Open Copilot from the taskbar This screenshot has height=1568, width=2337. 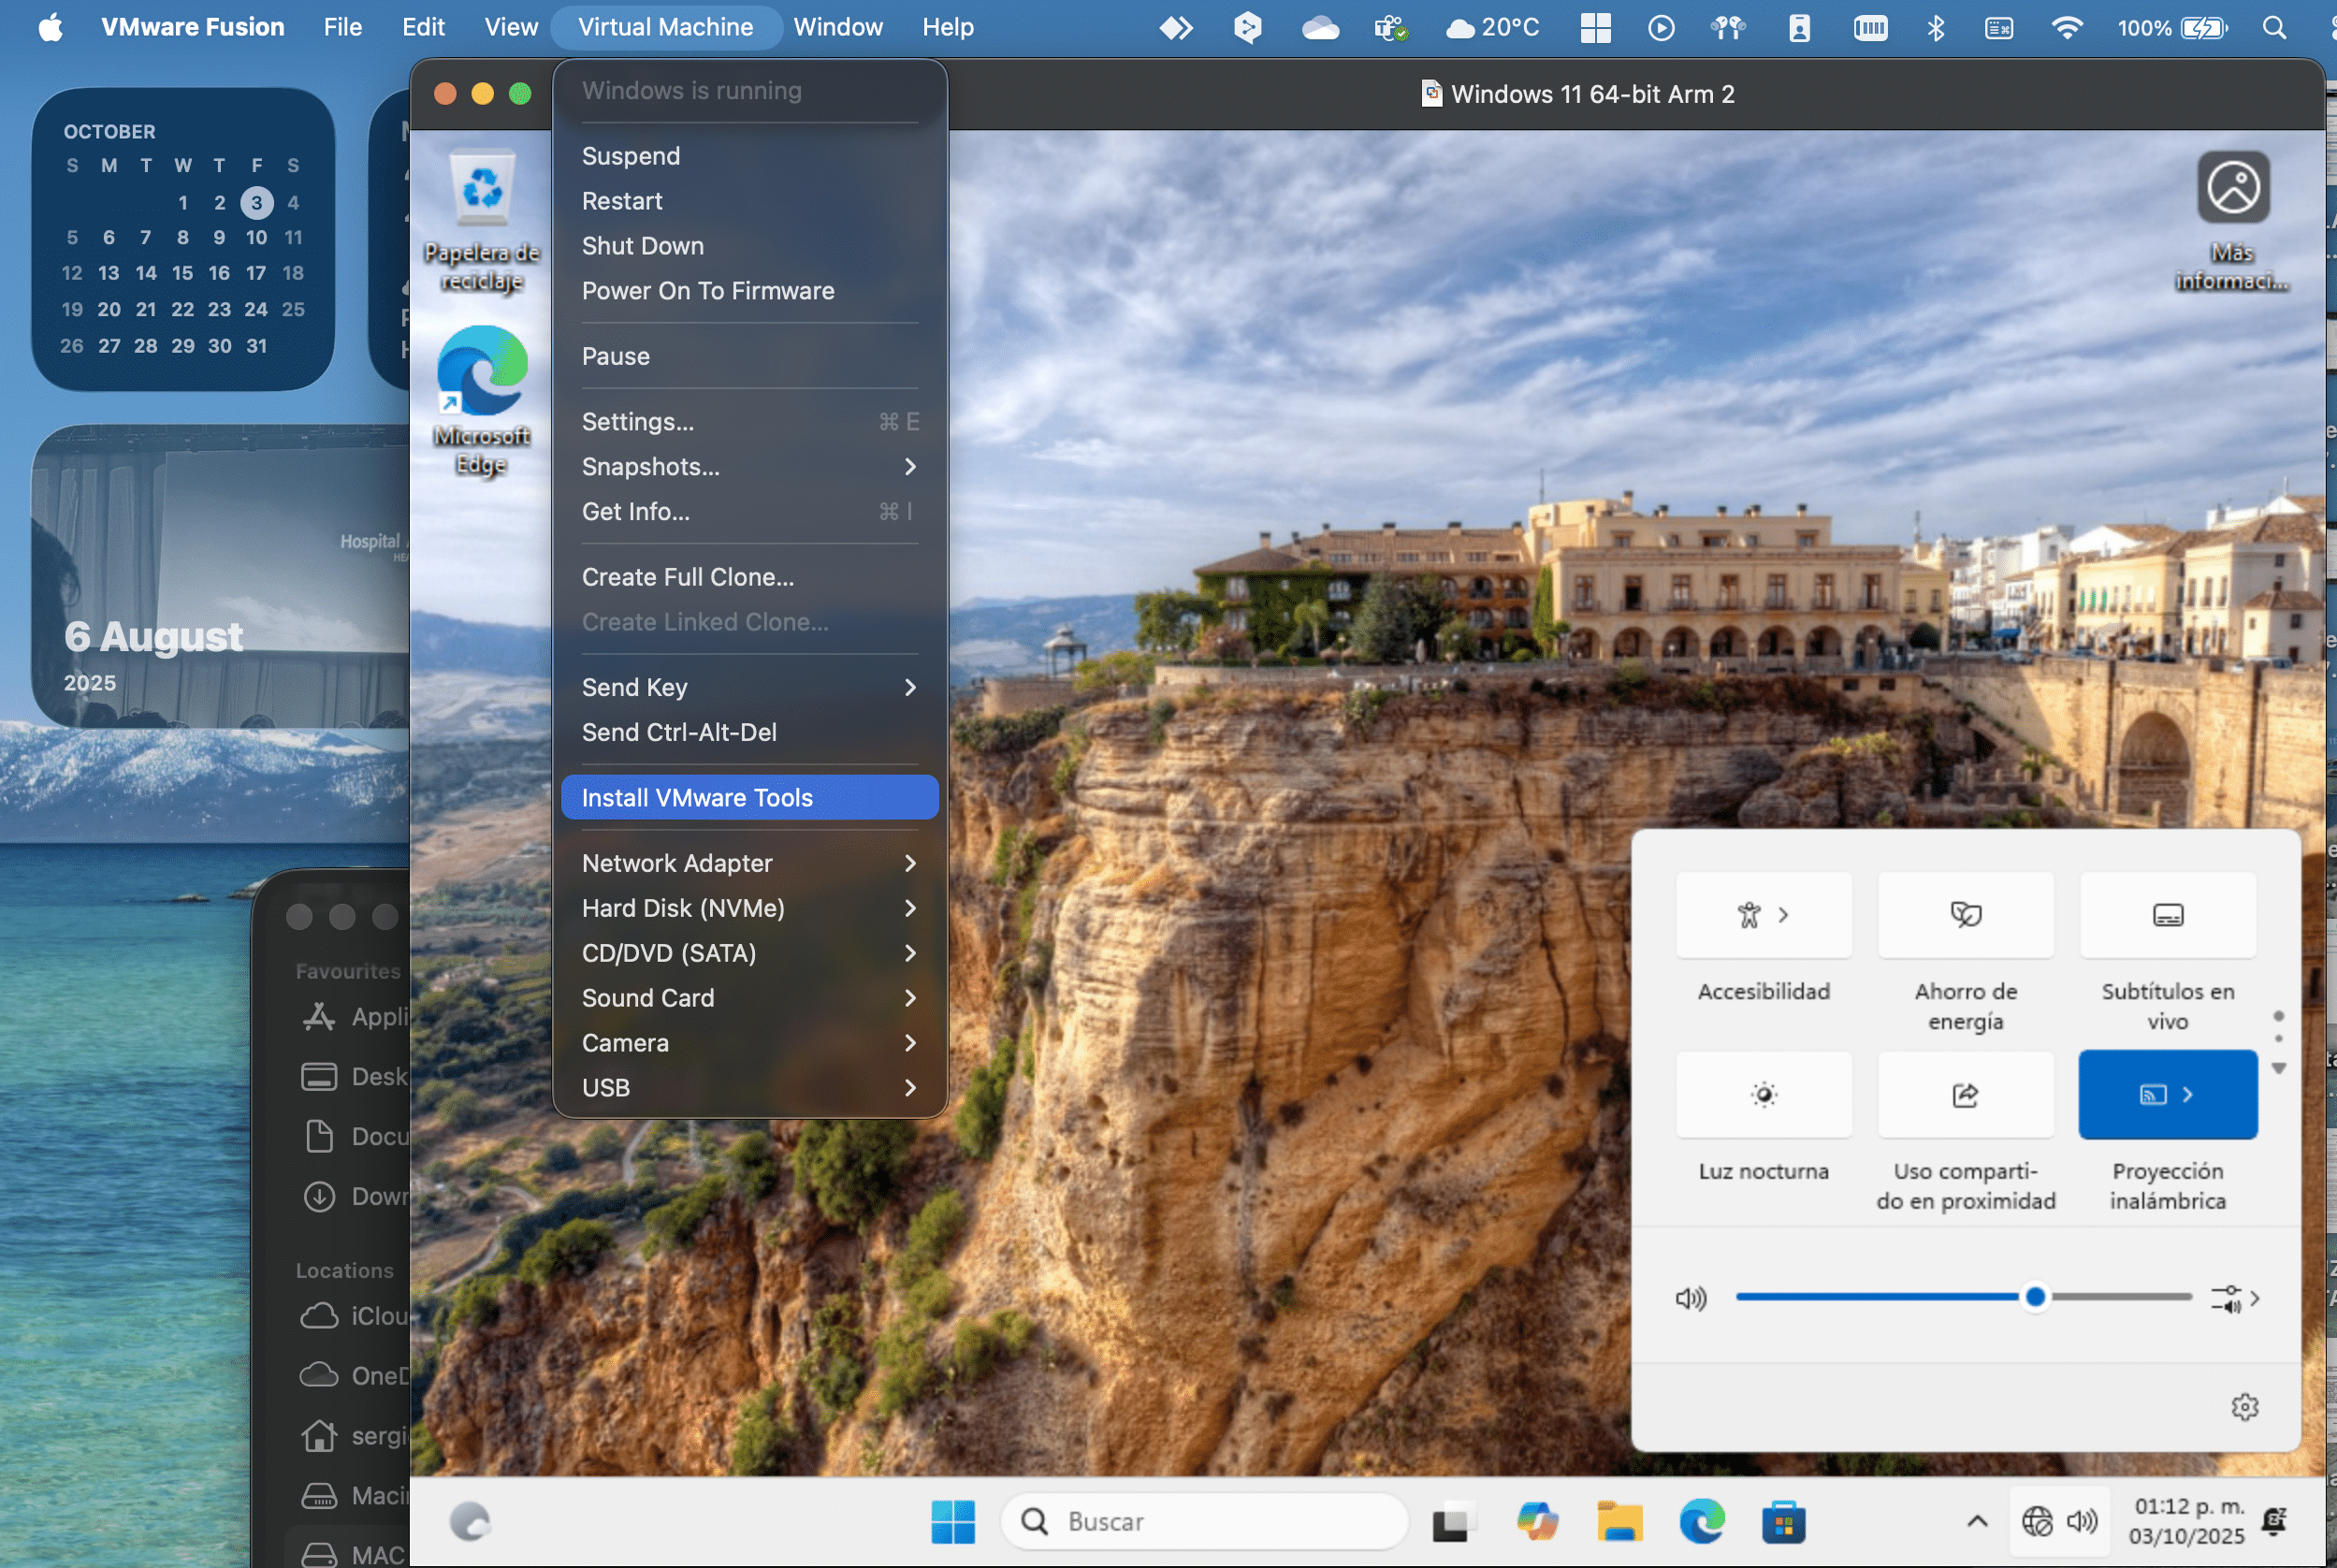(x=1538, y=1521)
